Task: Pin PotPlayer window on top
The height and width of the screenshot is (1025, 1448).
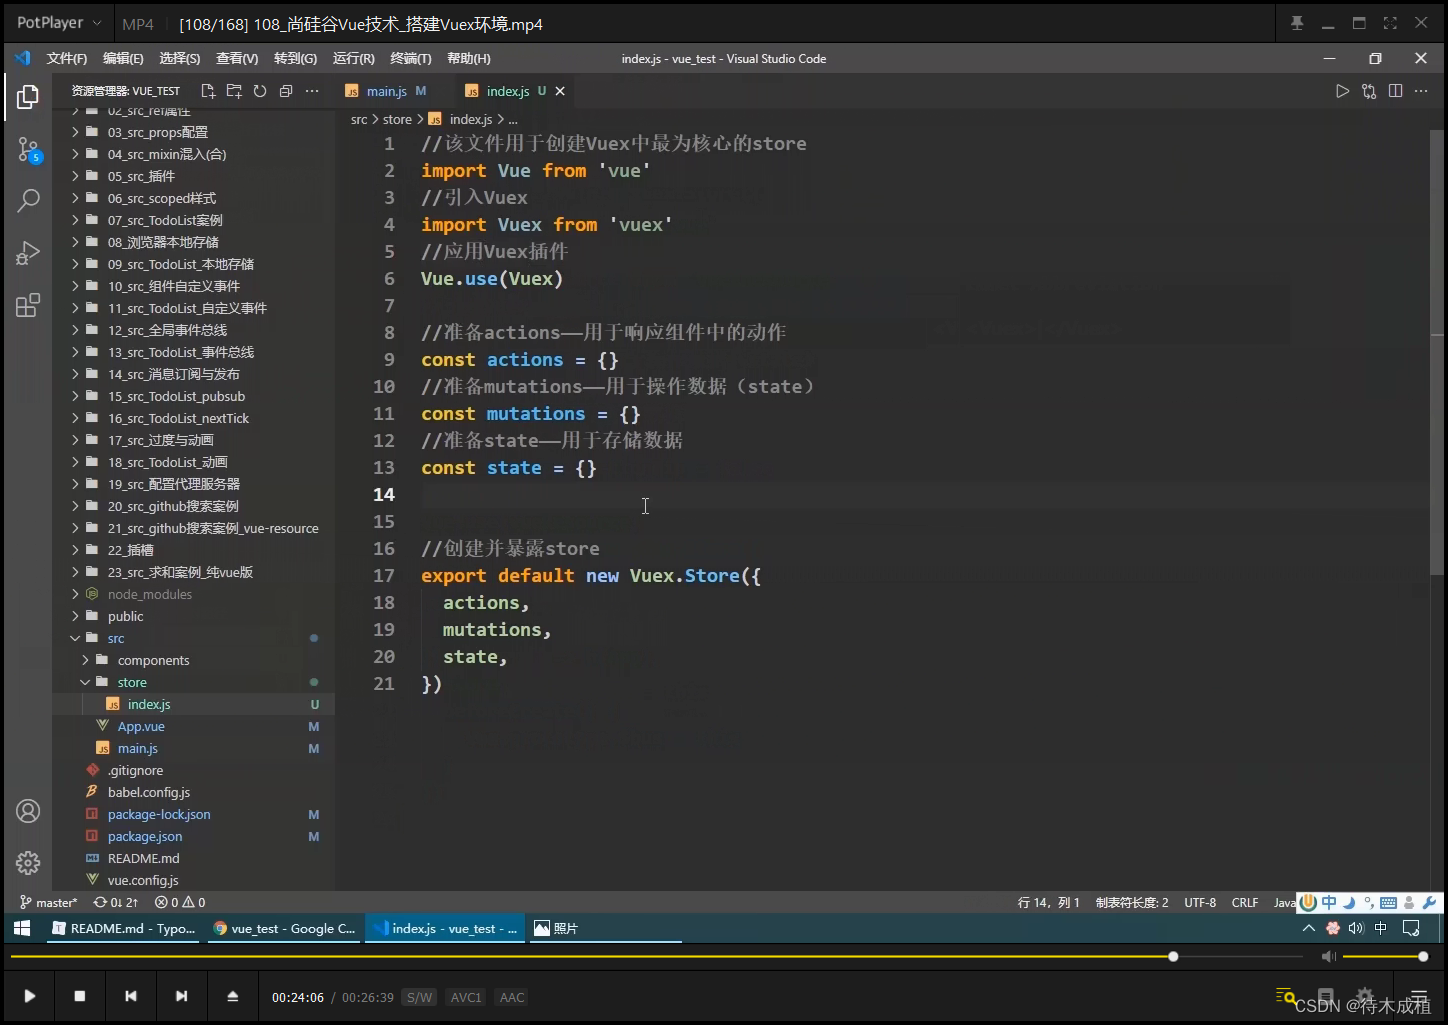Action: (1297, 23)
